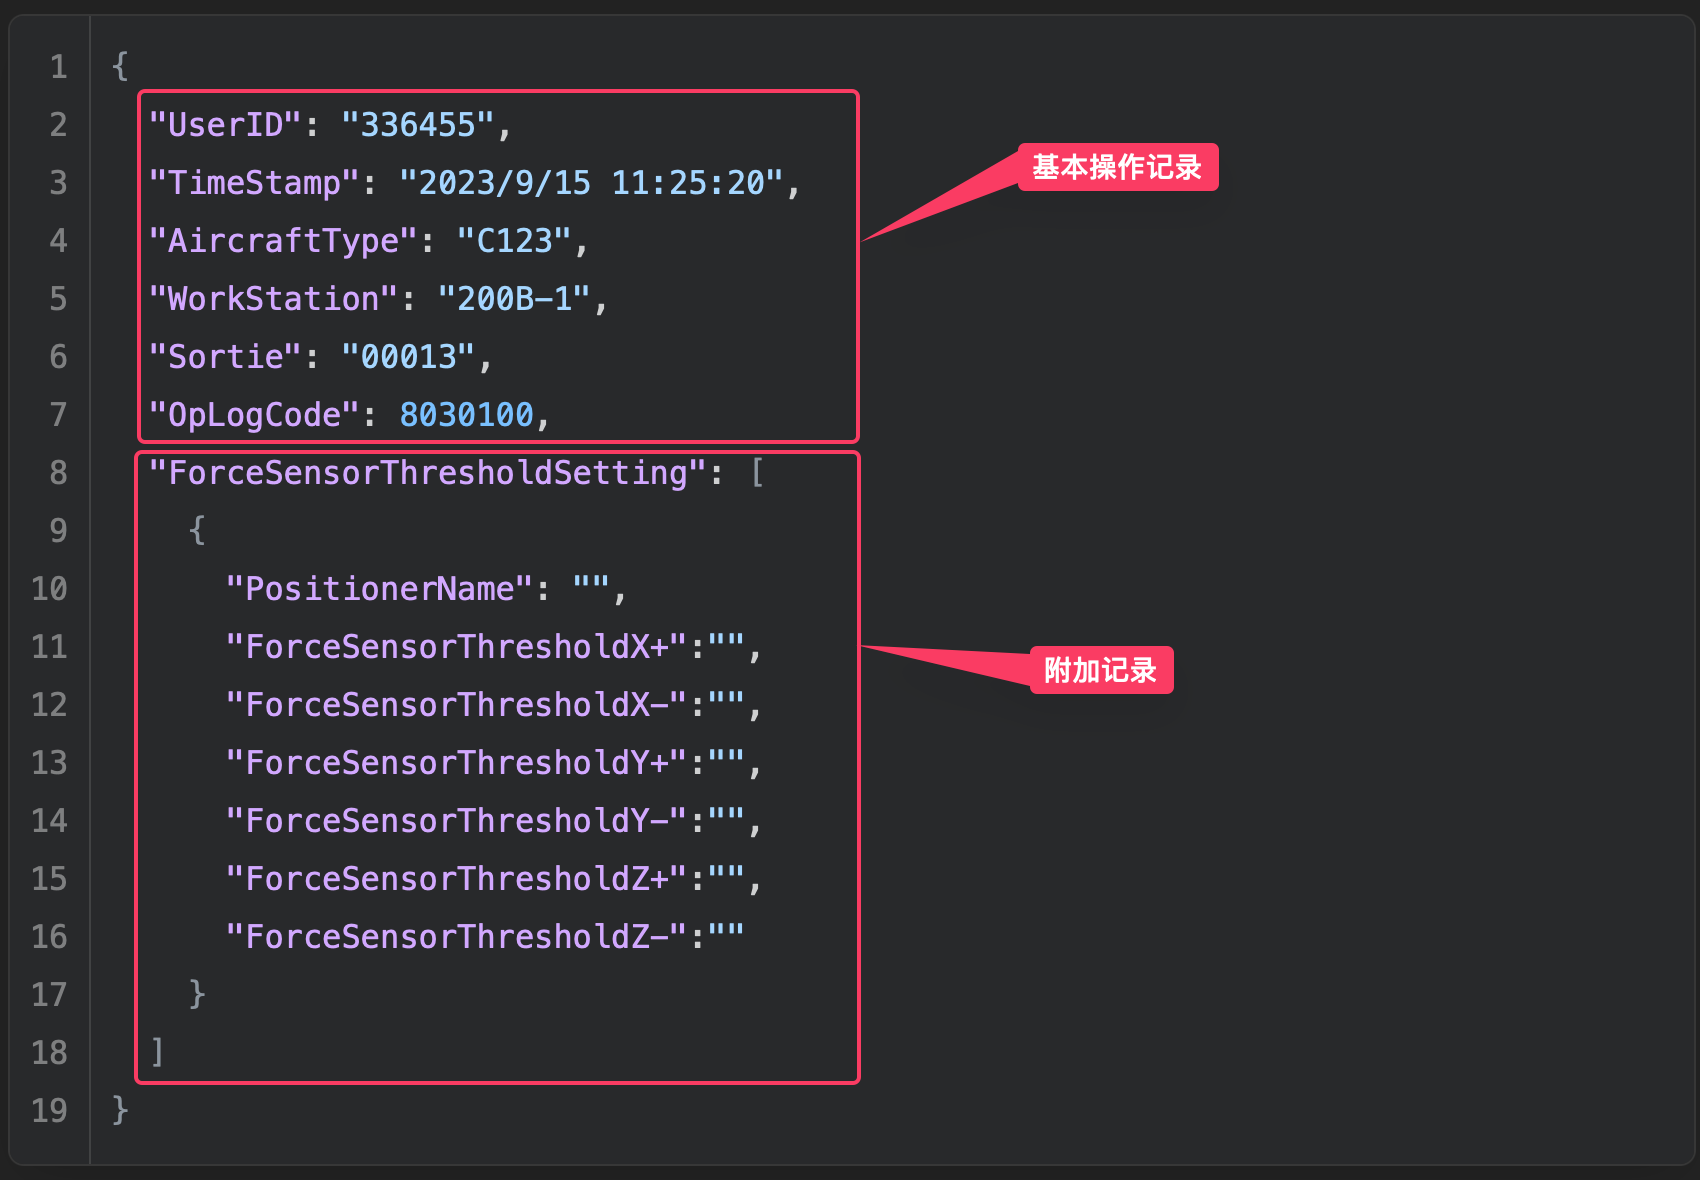The image size is (1700, 1180).
Task: Click line number 19 in the gutter
Action: point(50,1110)
